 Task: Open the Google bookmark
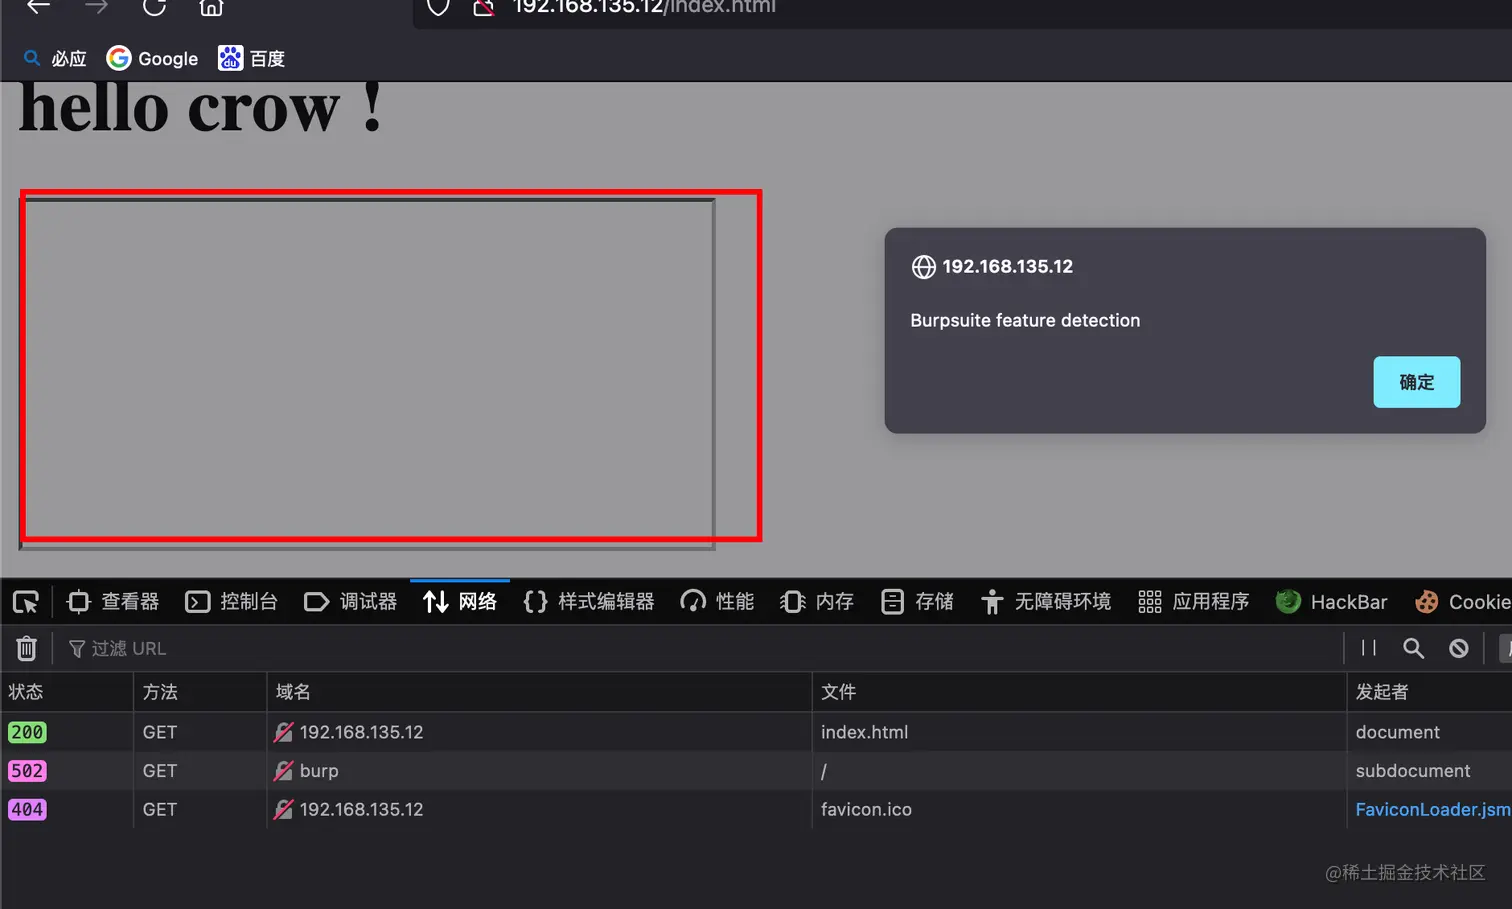152,59
